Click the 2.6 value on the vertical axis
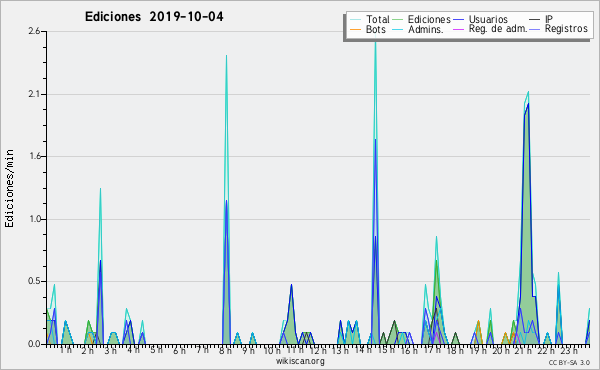The image size is (600, 370). [34, 31]
